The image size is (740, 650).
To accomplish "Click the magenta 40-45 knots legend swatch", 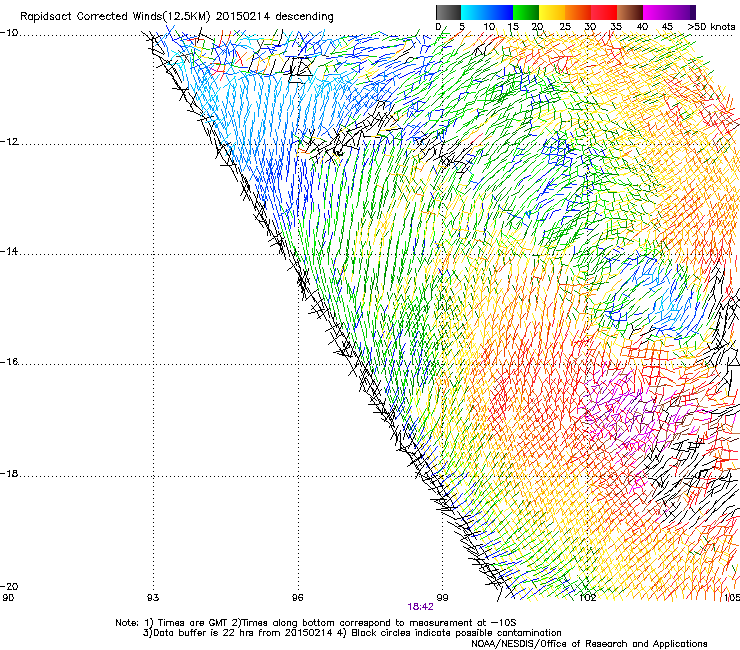I will tap(656, 12).
